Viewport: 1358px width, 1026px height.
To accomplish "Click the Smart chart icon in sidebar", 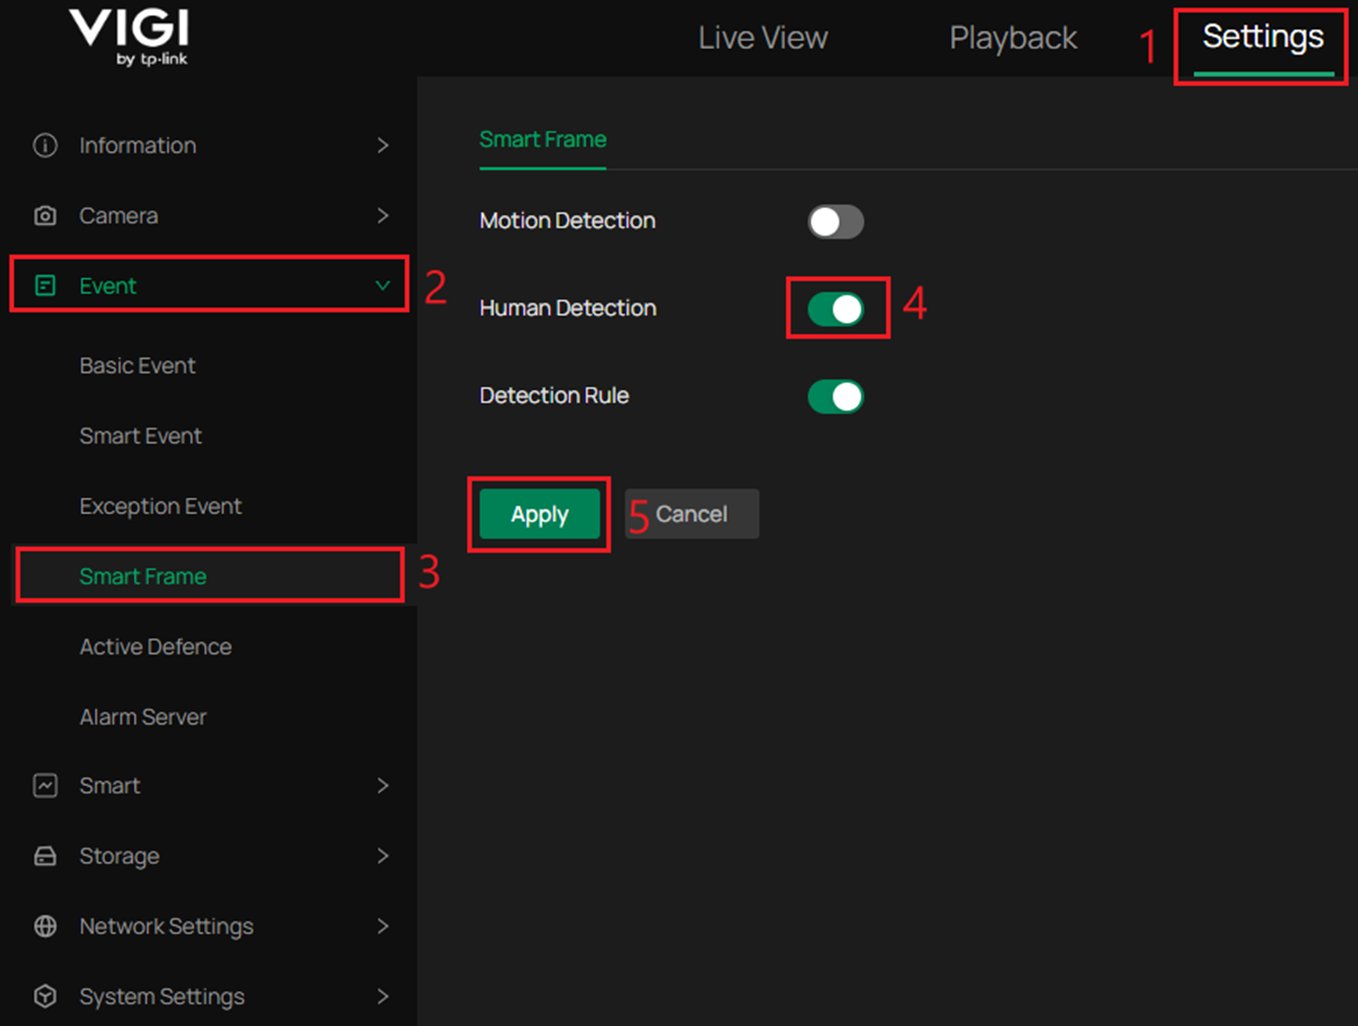I will 45,786.
